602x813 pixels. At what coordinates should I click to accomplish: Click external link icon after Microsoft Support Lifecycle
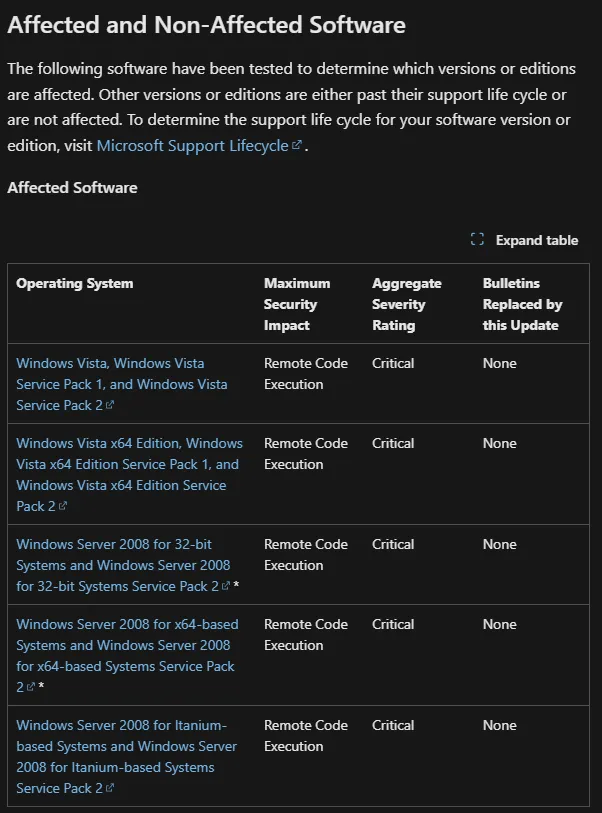(297, 145)
